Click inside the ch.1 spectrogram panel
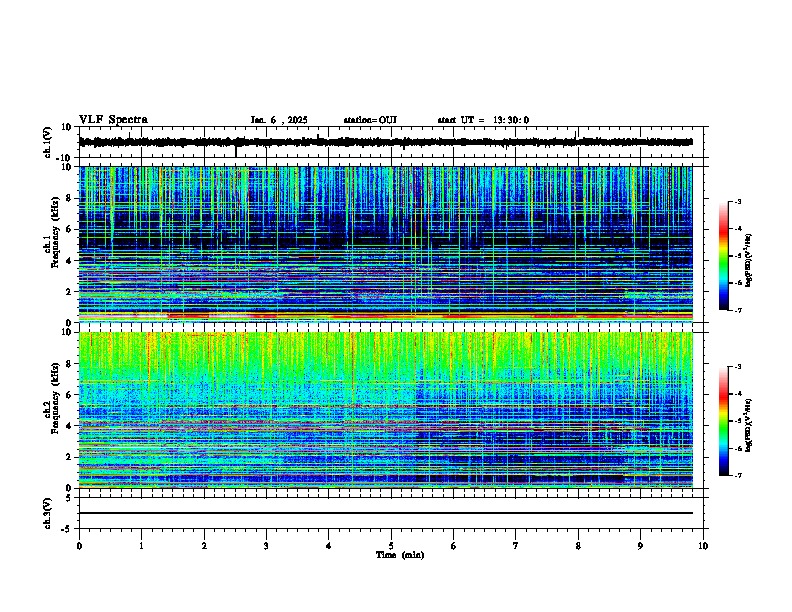Screen dimensions: 792x612 (386, 244)
